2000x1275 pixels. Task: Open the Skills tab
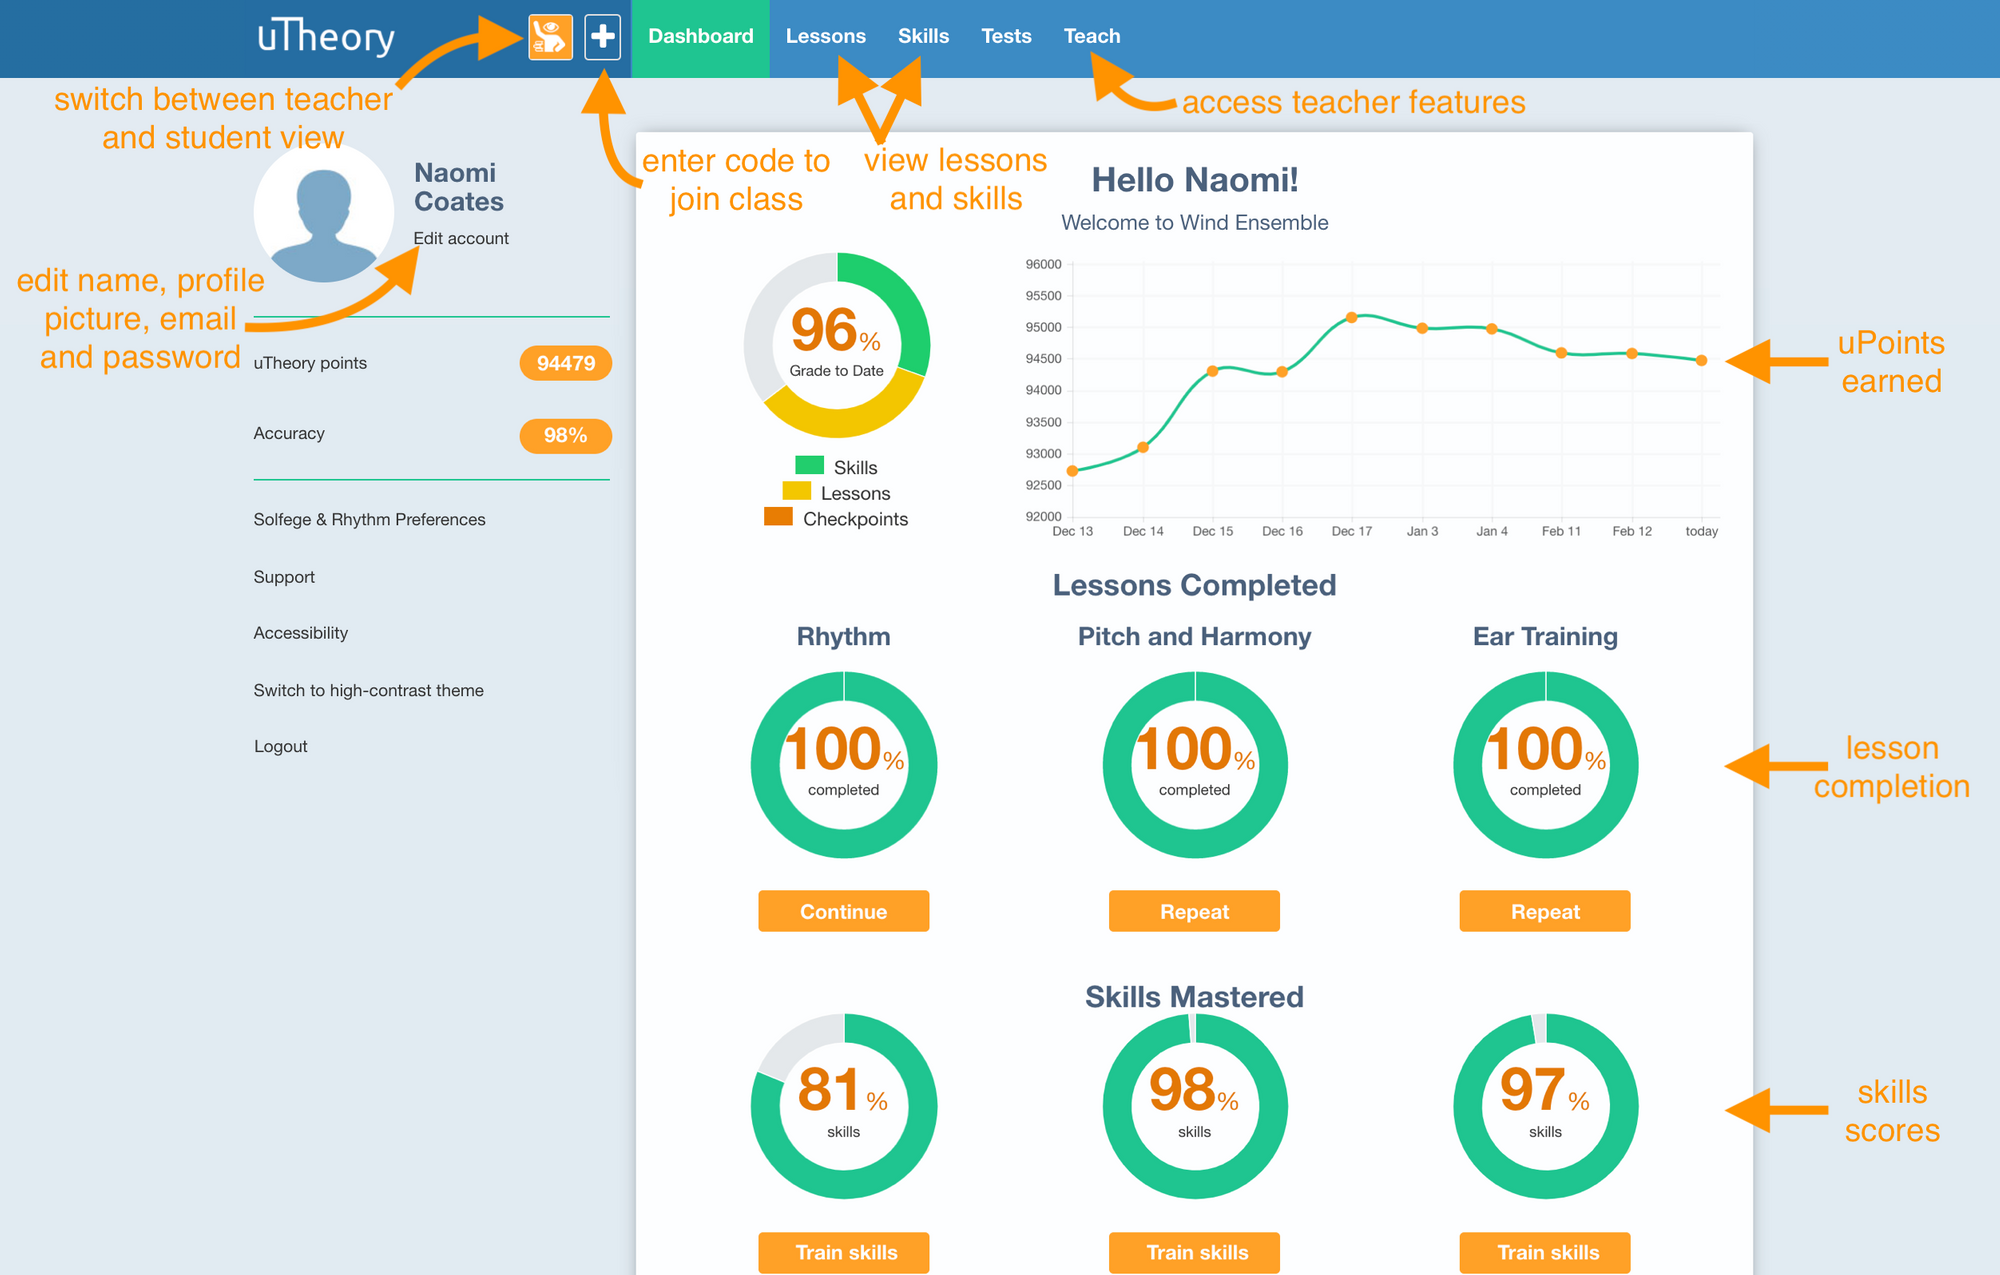pyautogui.click(x=923, y=37)
